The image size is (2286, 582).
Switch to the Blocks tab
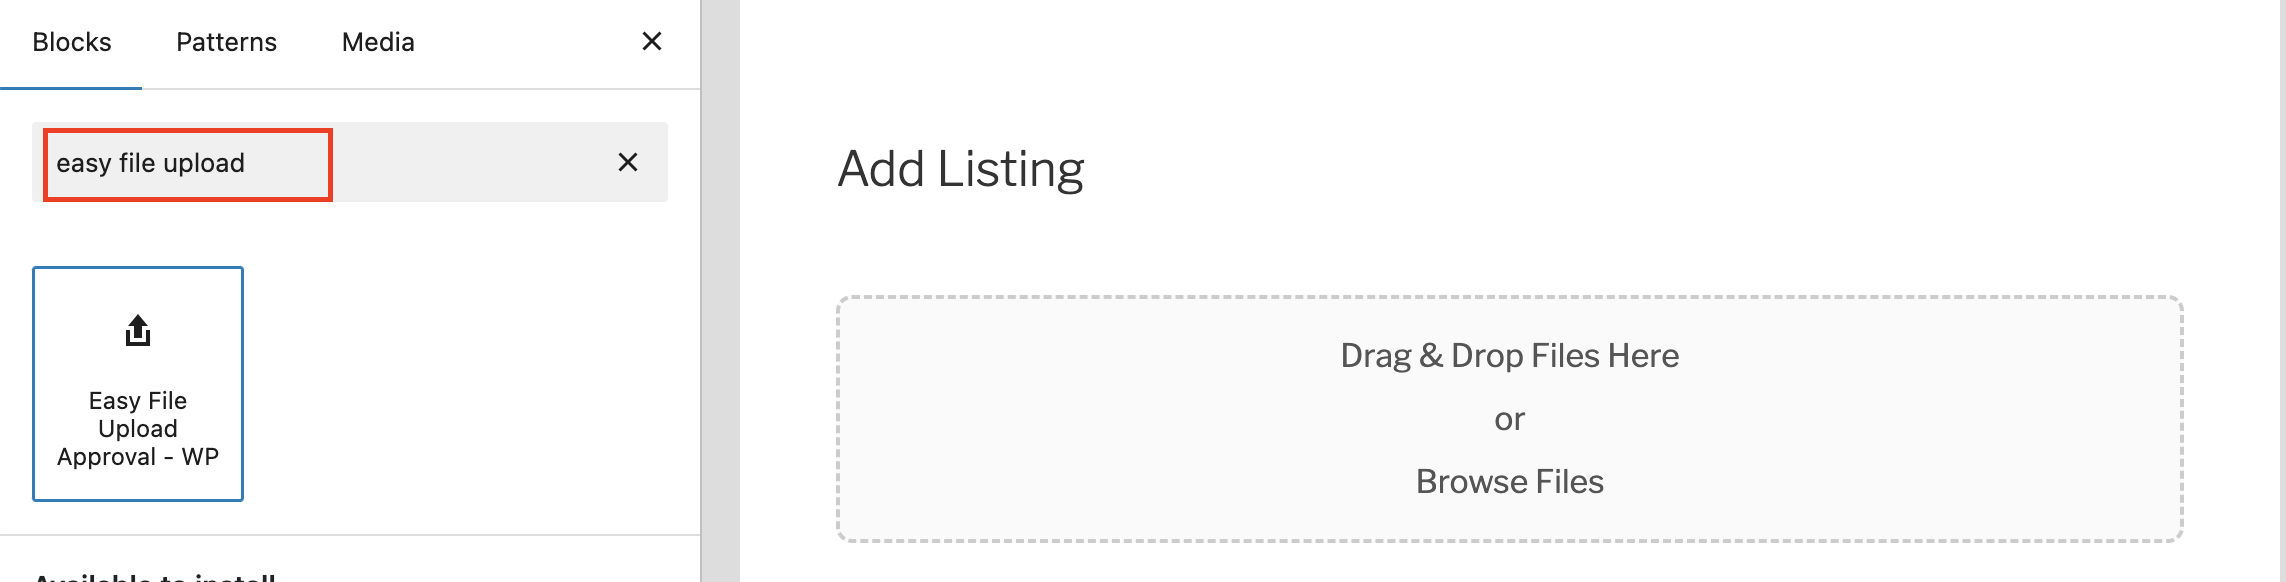click(71, 42)
